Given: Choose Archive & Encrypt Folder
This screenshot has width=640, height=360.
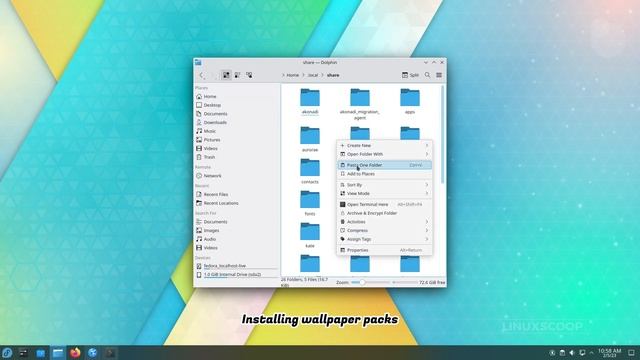Looking at the screenshot, I should [x=384, y=213].
